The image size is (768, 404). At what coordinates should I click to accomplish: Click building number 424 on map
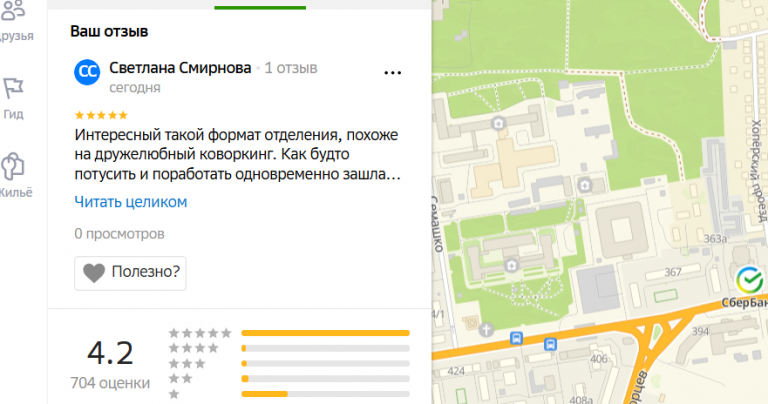pos(456,371)
